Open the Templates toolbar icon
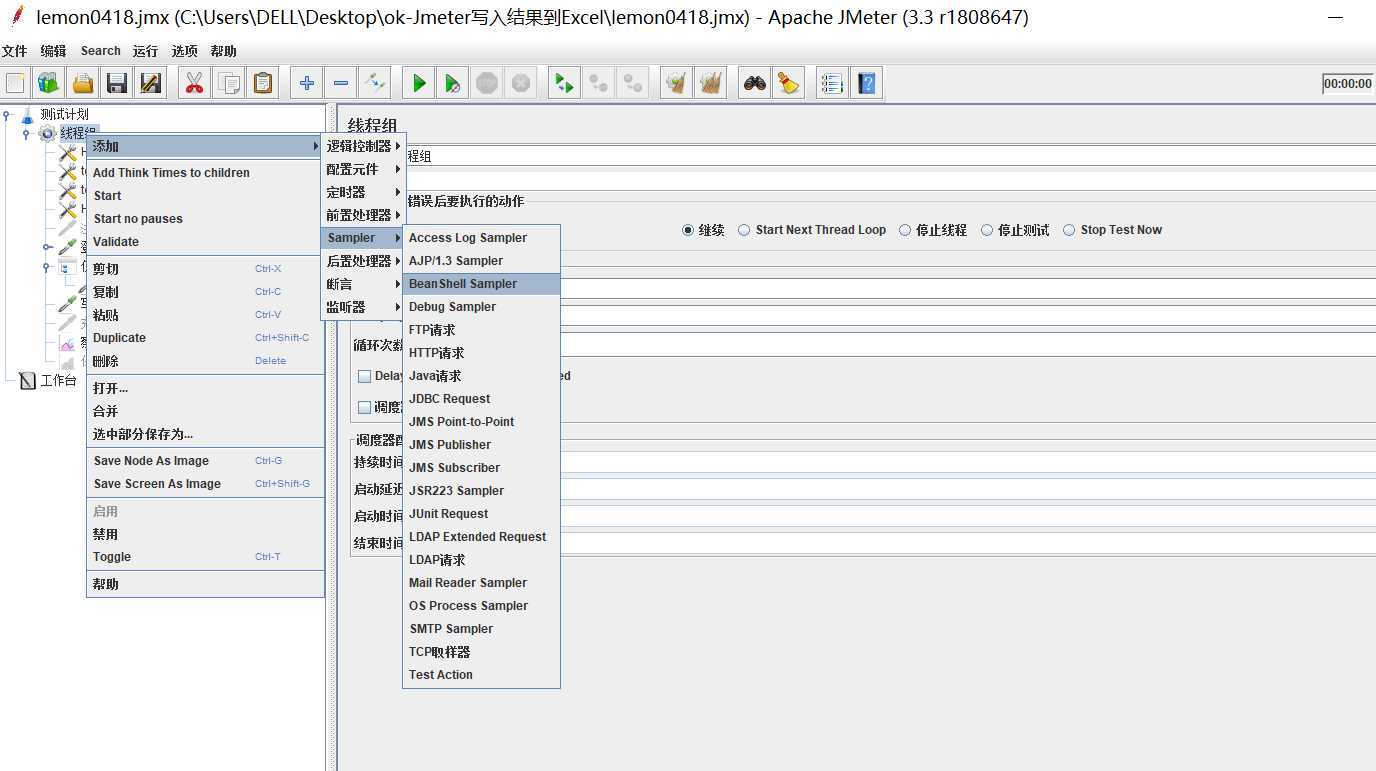 [49, 83]
